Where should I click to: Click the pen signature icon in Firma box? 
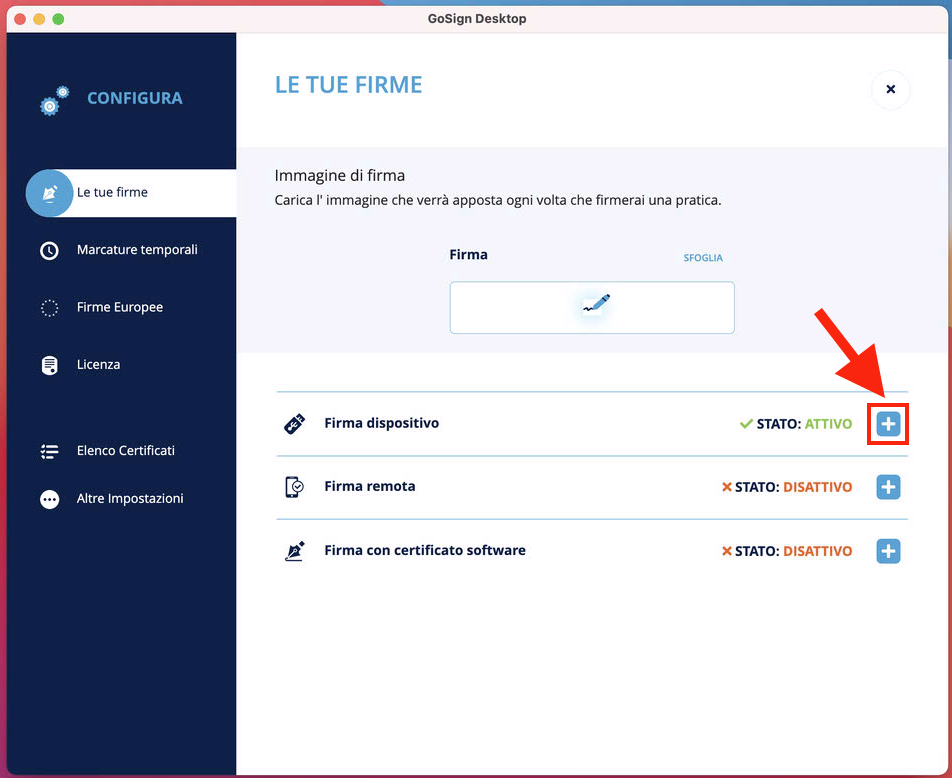[x=596, y=303]
